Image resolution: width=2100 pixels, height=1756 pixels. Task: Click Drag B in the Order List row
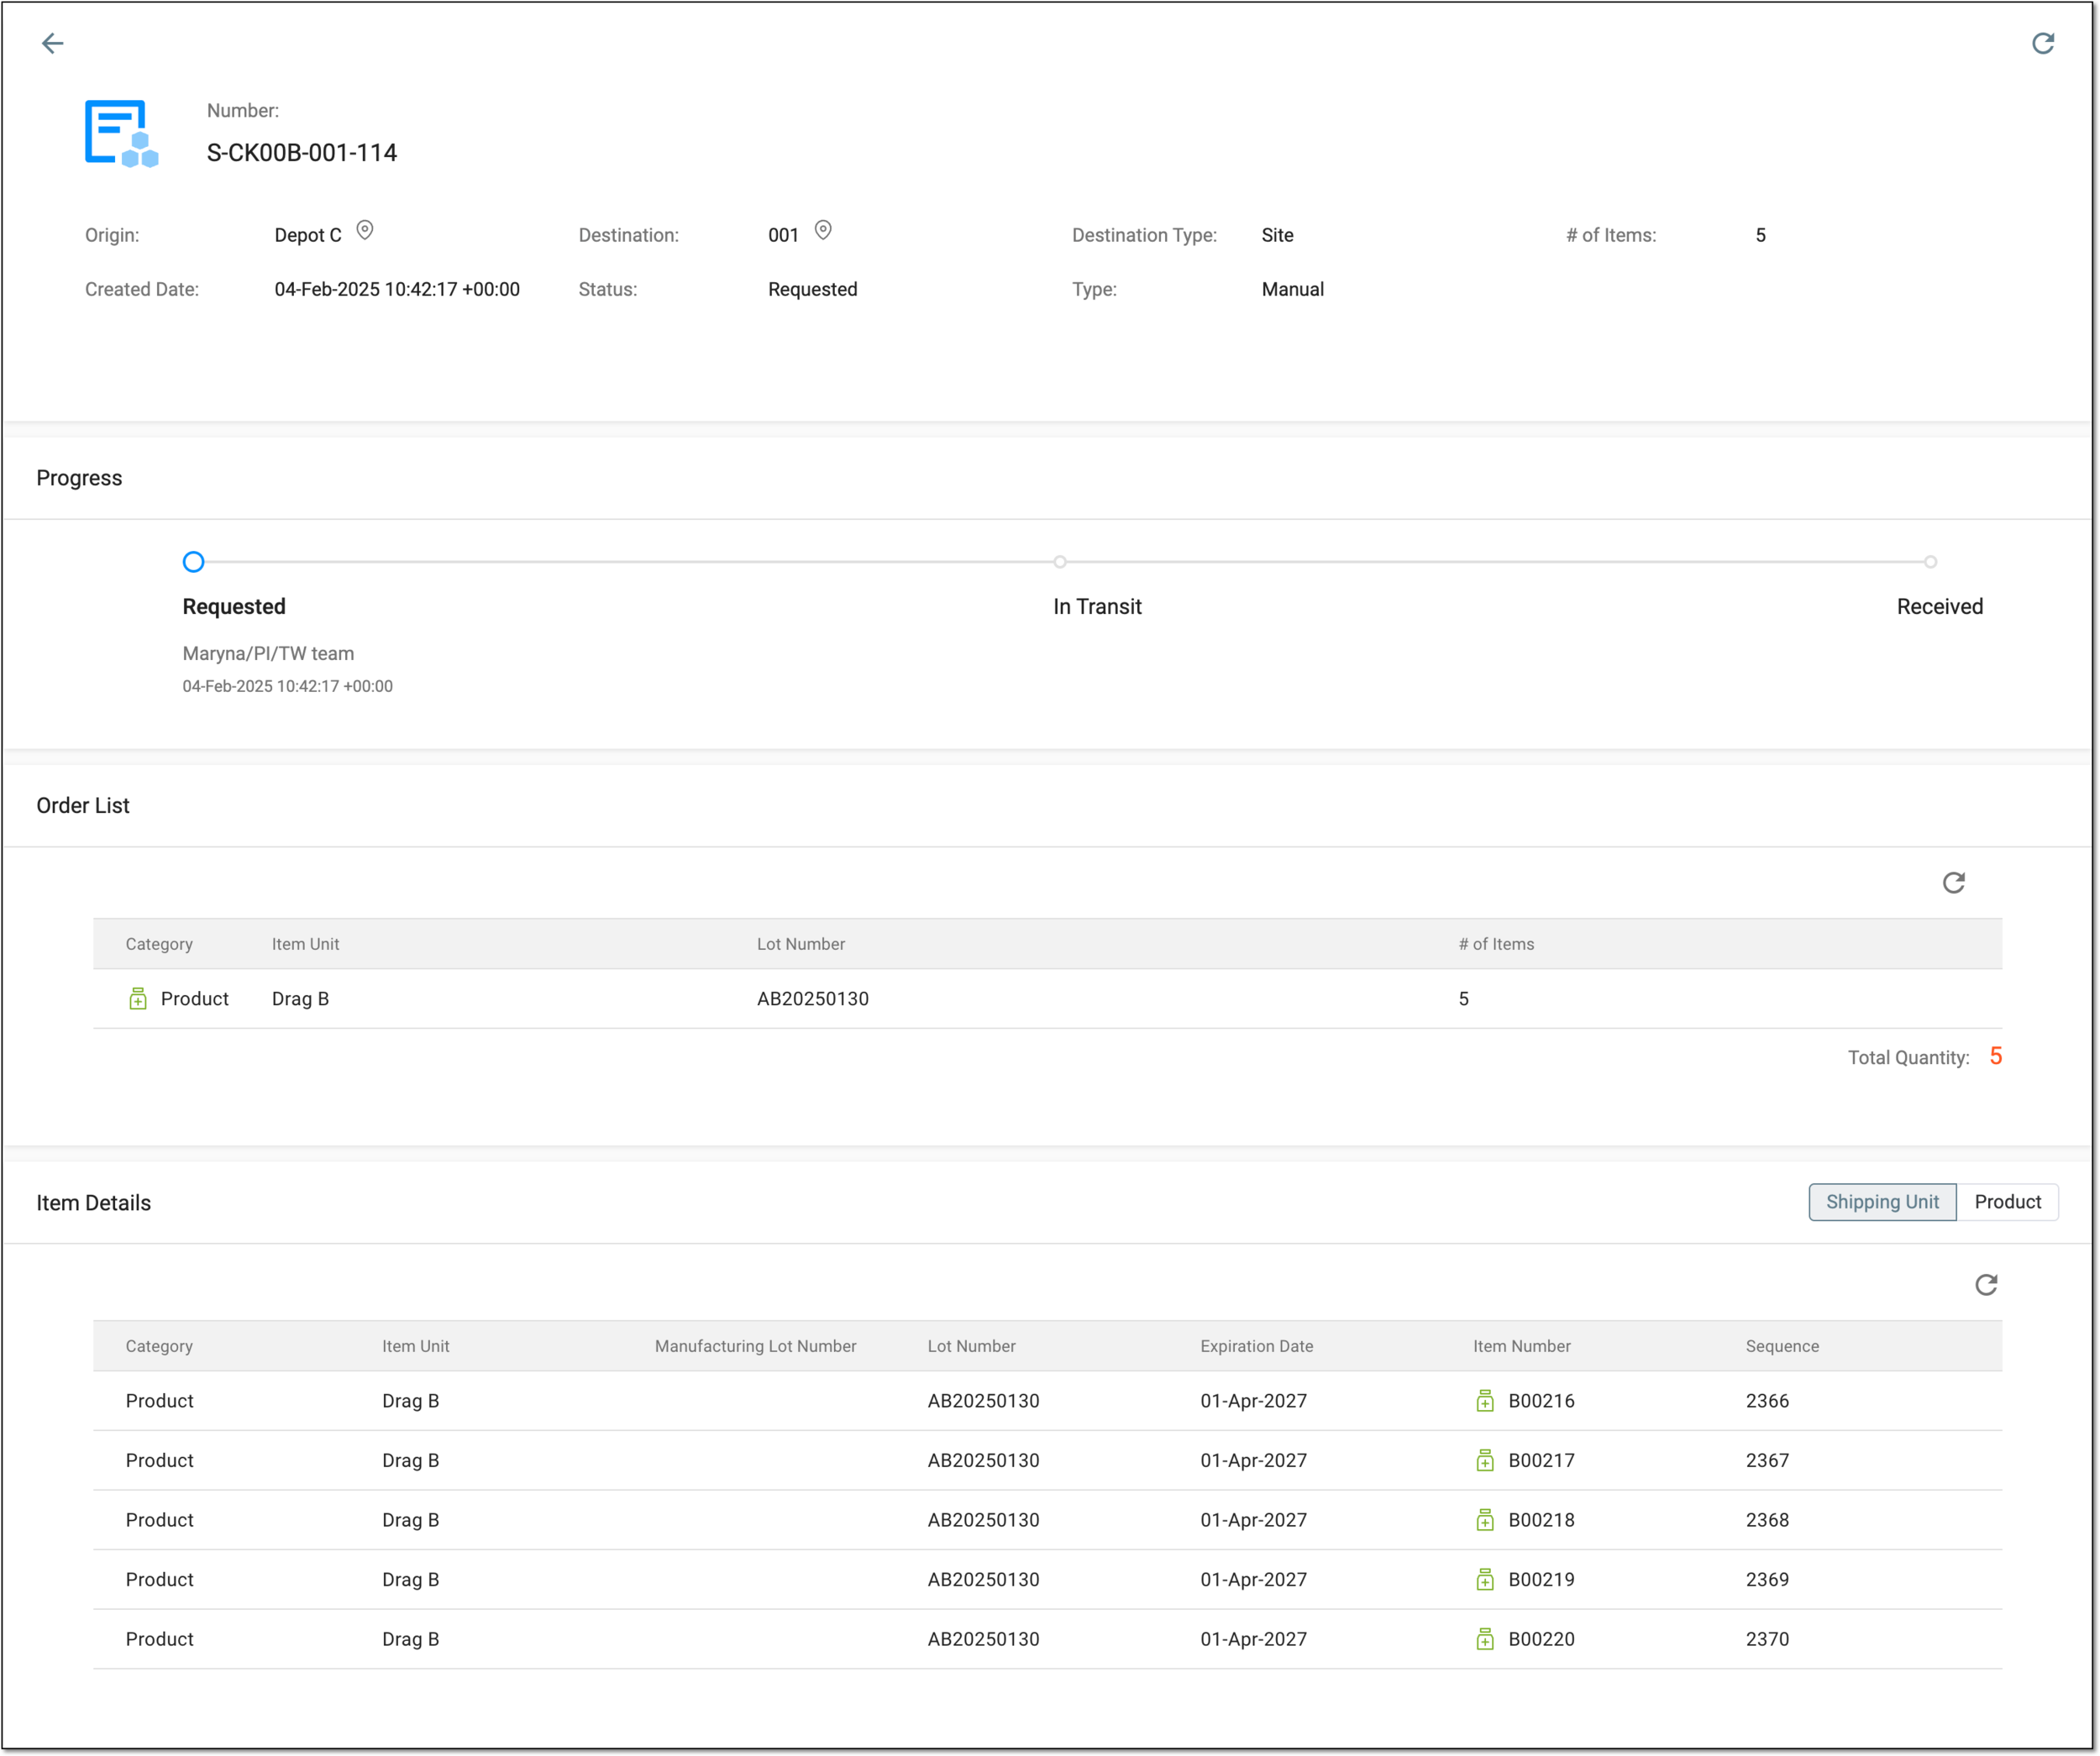[300, 999]
